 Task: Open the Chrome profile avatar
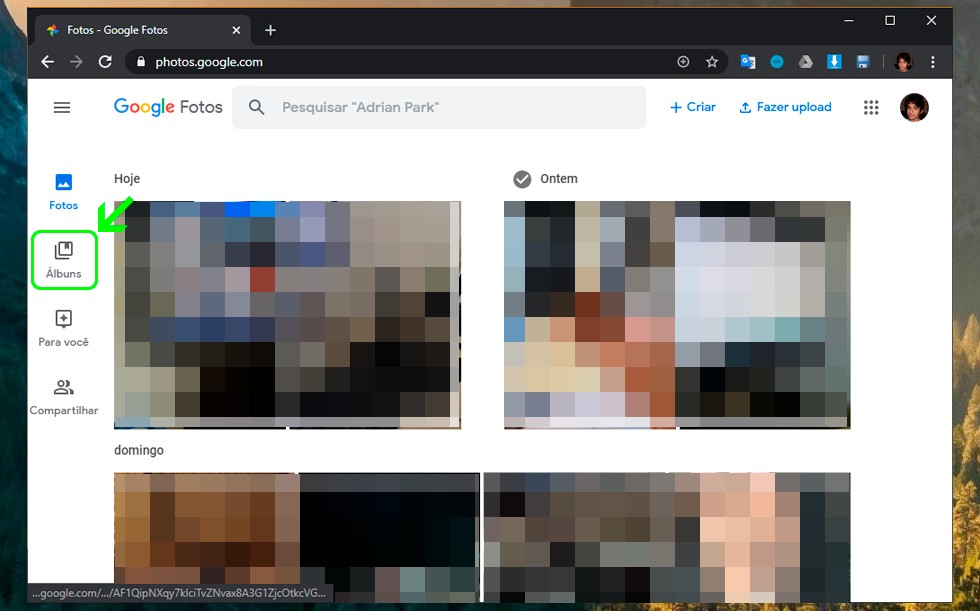tap(904, 62)
